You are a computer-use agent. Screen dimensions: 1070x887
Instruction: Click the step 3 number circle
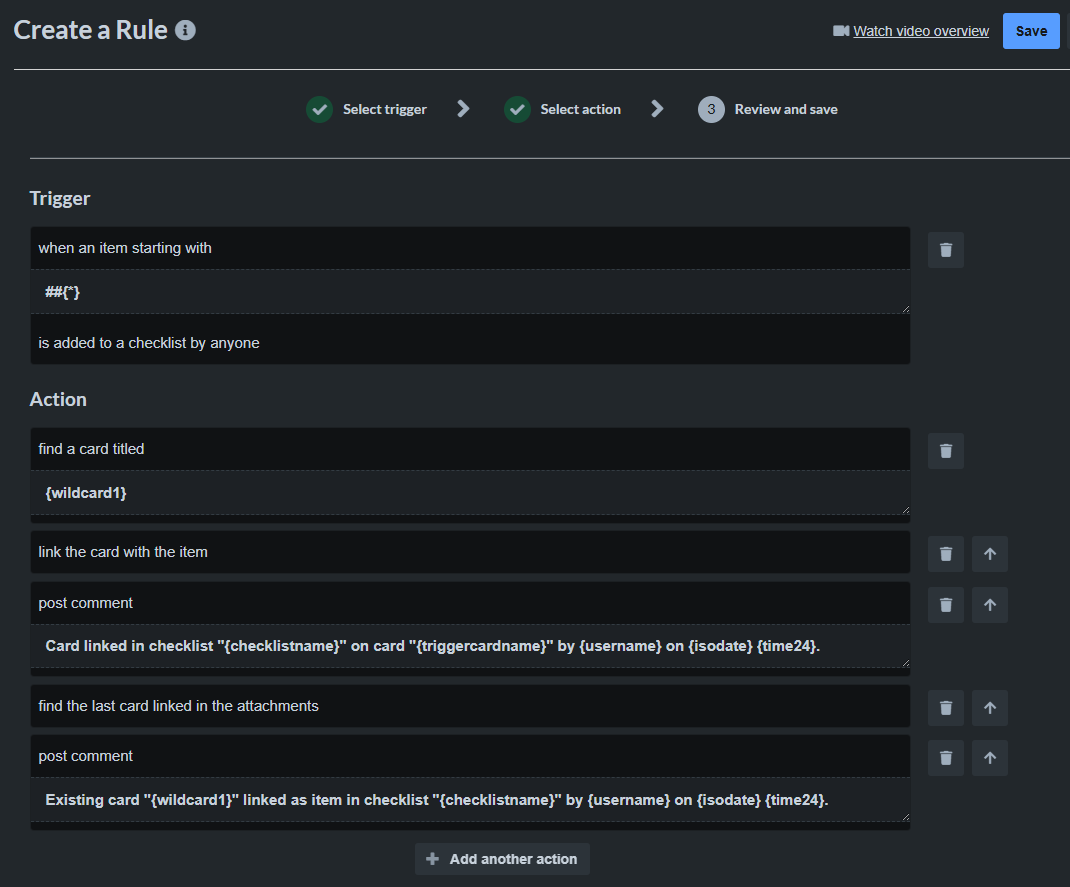pyautogui.click(x=711, y=109)
